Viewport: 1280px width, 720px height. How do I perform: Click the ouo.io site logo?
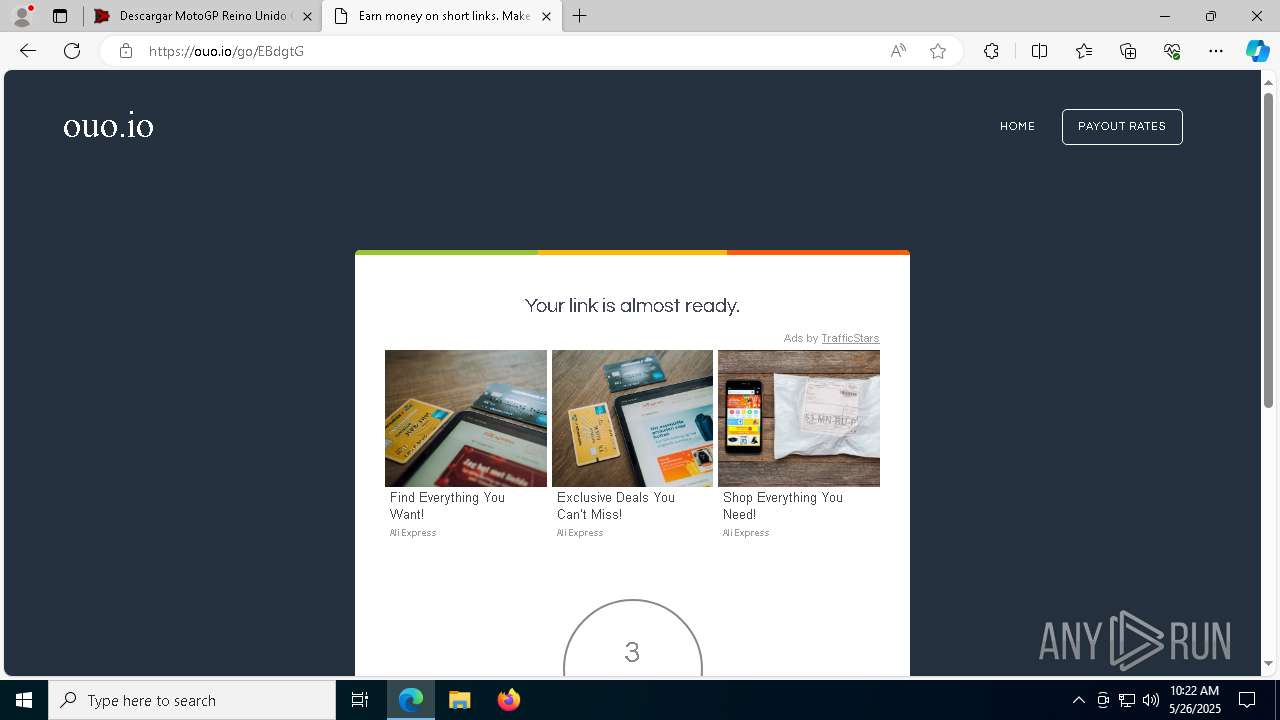108,127
